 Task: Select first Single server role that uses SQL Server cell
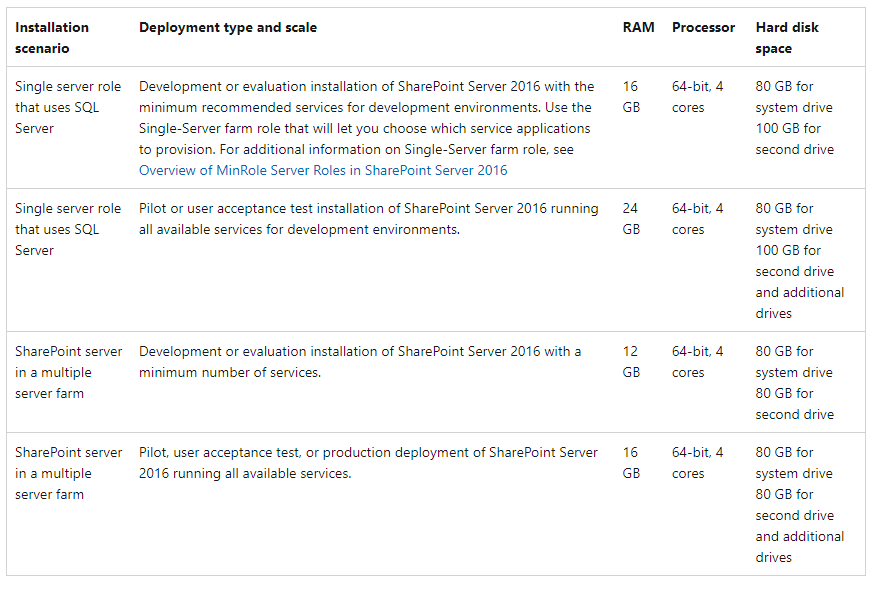tap(67, 107)
